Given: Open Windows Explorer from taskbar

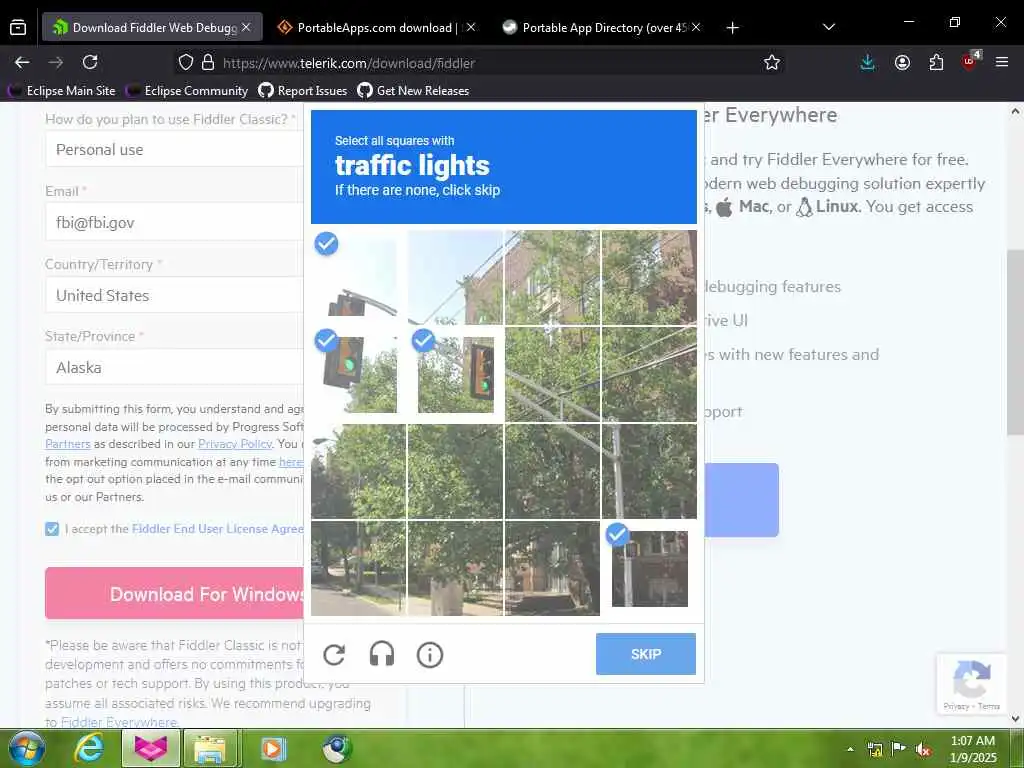Looking at the screenshot, I should (x=210, y=749).
